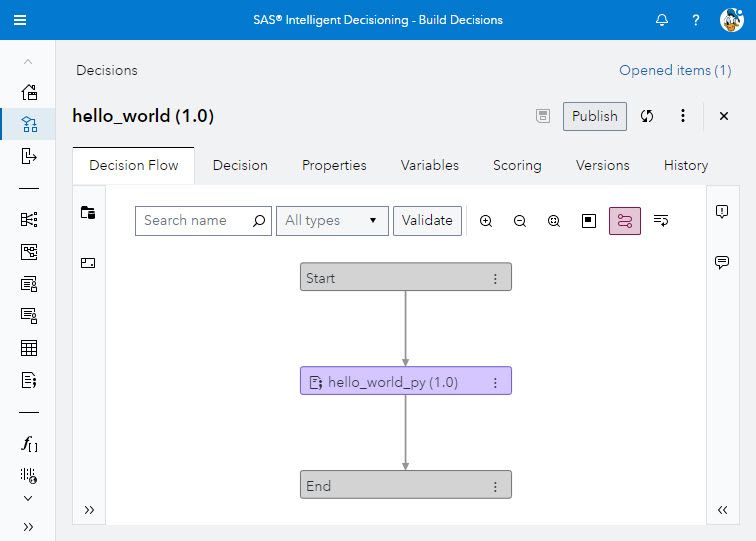Click the zoom in magnifier icon
Image resolution: width=756 pixels, height=541 pixels.
pos(486,221)
